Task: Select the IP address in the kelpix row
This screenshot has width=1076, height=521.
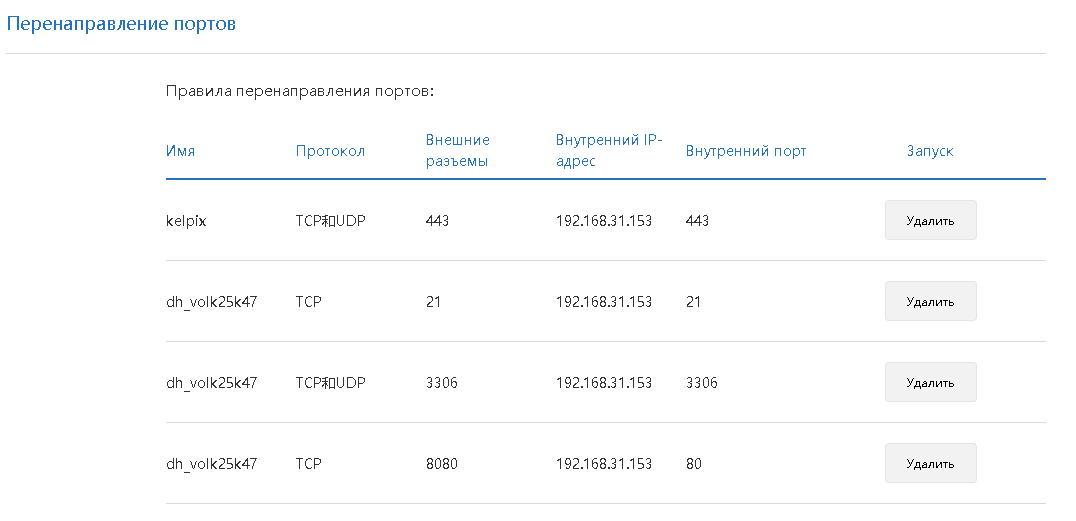Action: (x=604, y=221)
